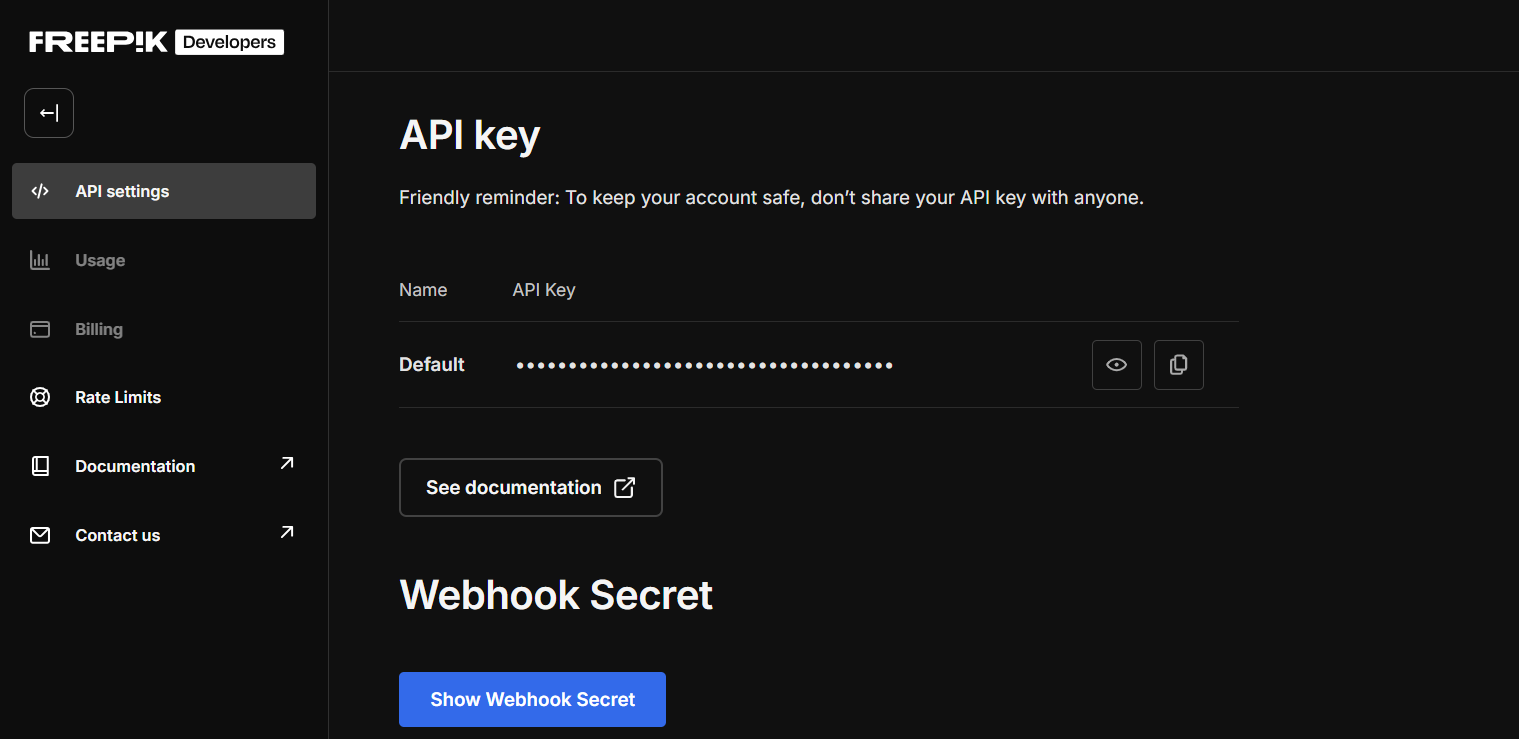This screenshot has height=739, width=1519.
Task: Select the Rate Limits lifebuoy icon
Action: 40,397
